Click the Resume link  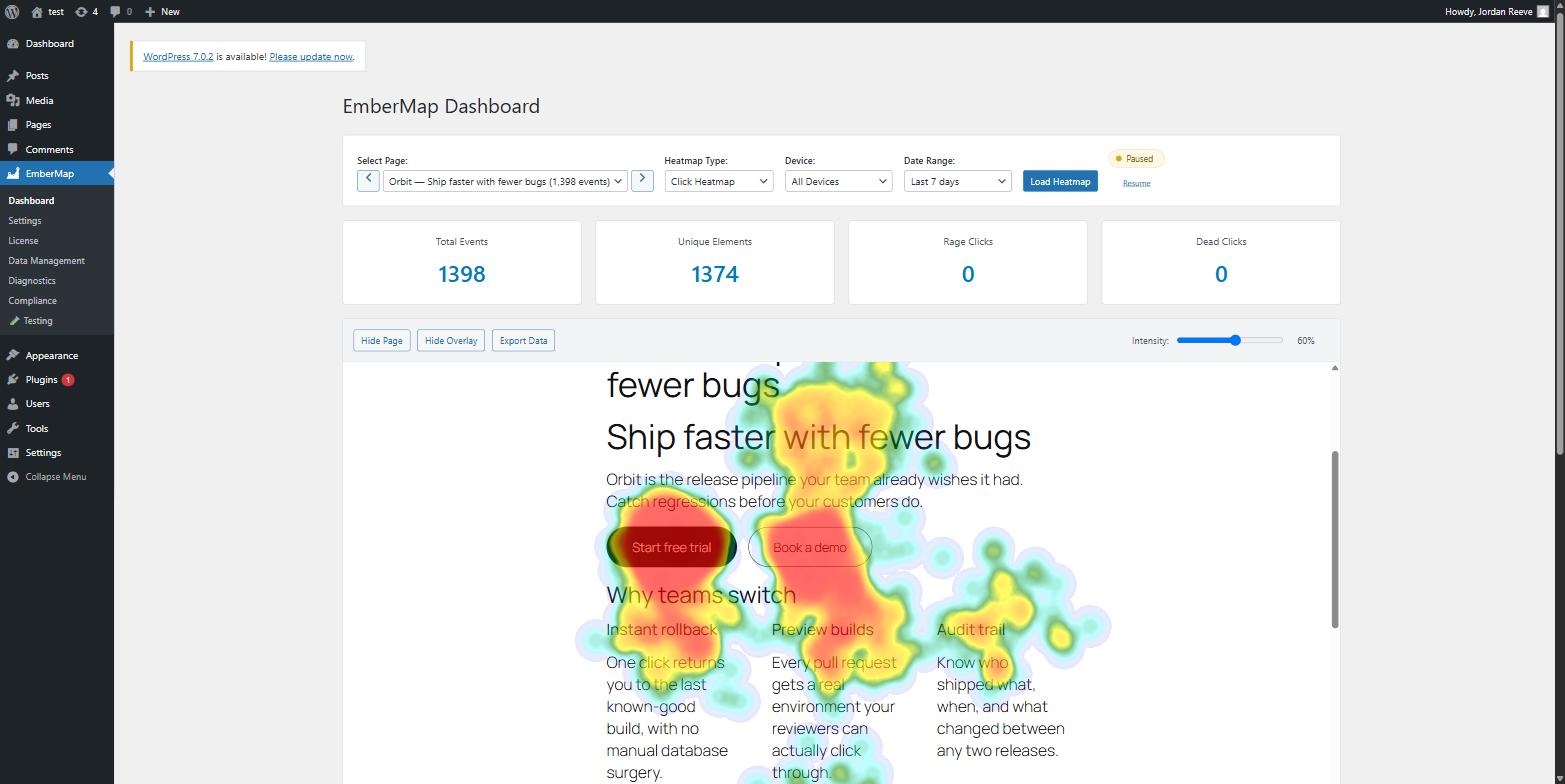tap(1136, 183)
